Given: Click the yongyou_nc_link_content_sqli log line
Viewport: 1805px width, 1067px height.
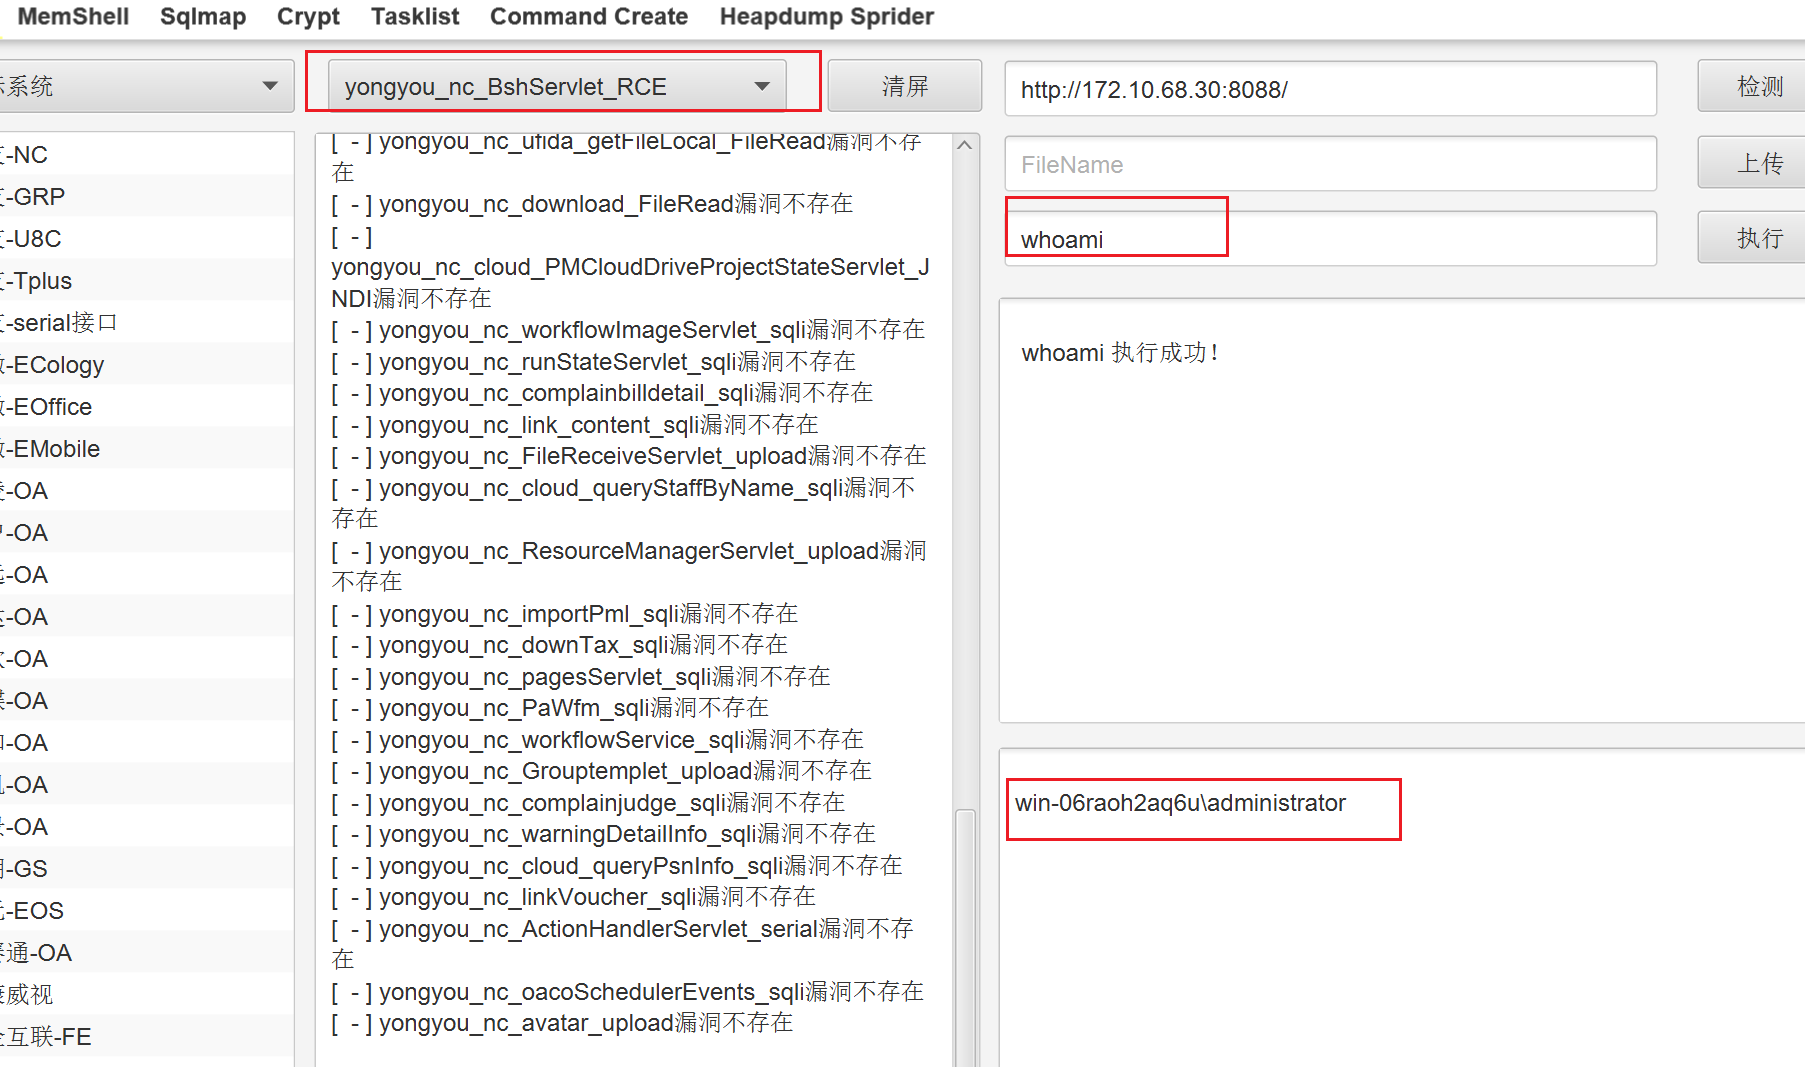Looking at the screenshot, I should pyautogui.click(x=575, y=425).
